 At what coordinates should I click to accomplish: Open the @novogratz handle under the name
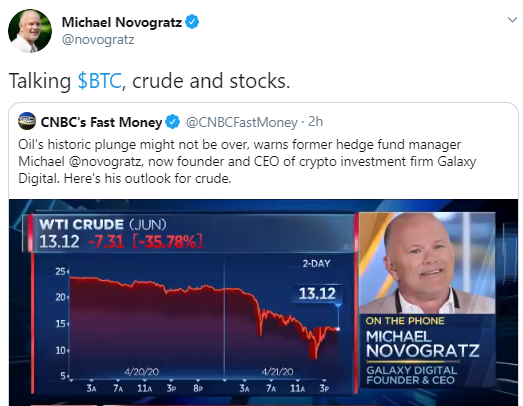click(x=98, y=40)
